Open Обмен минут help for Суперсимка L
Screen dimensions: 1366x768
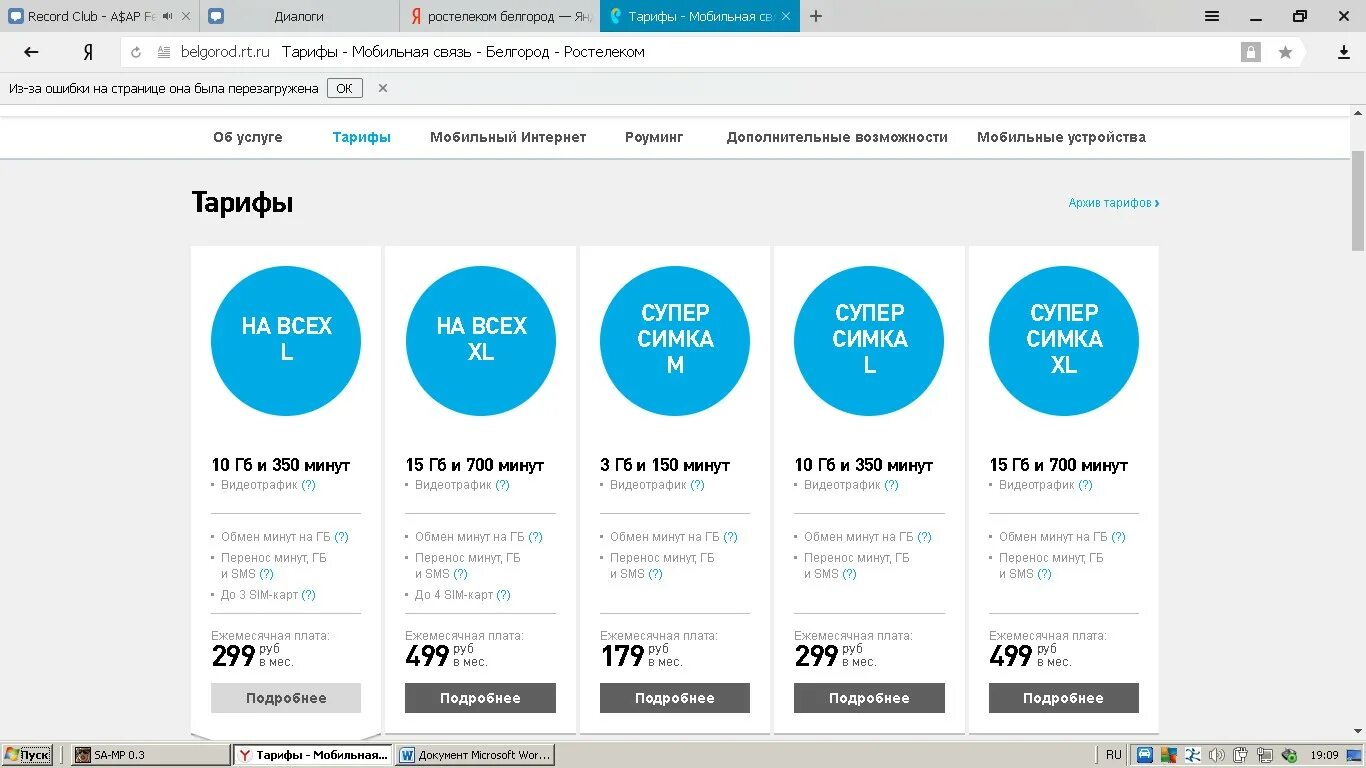pyautogui.click(x=924, y=537)
